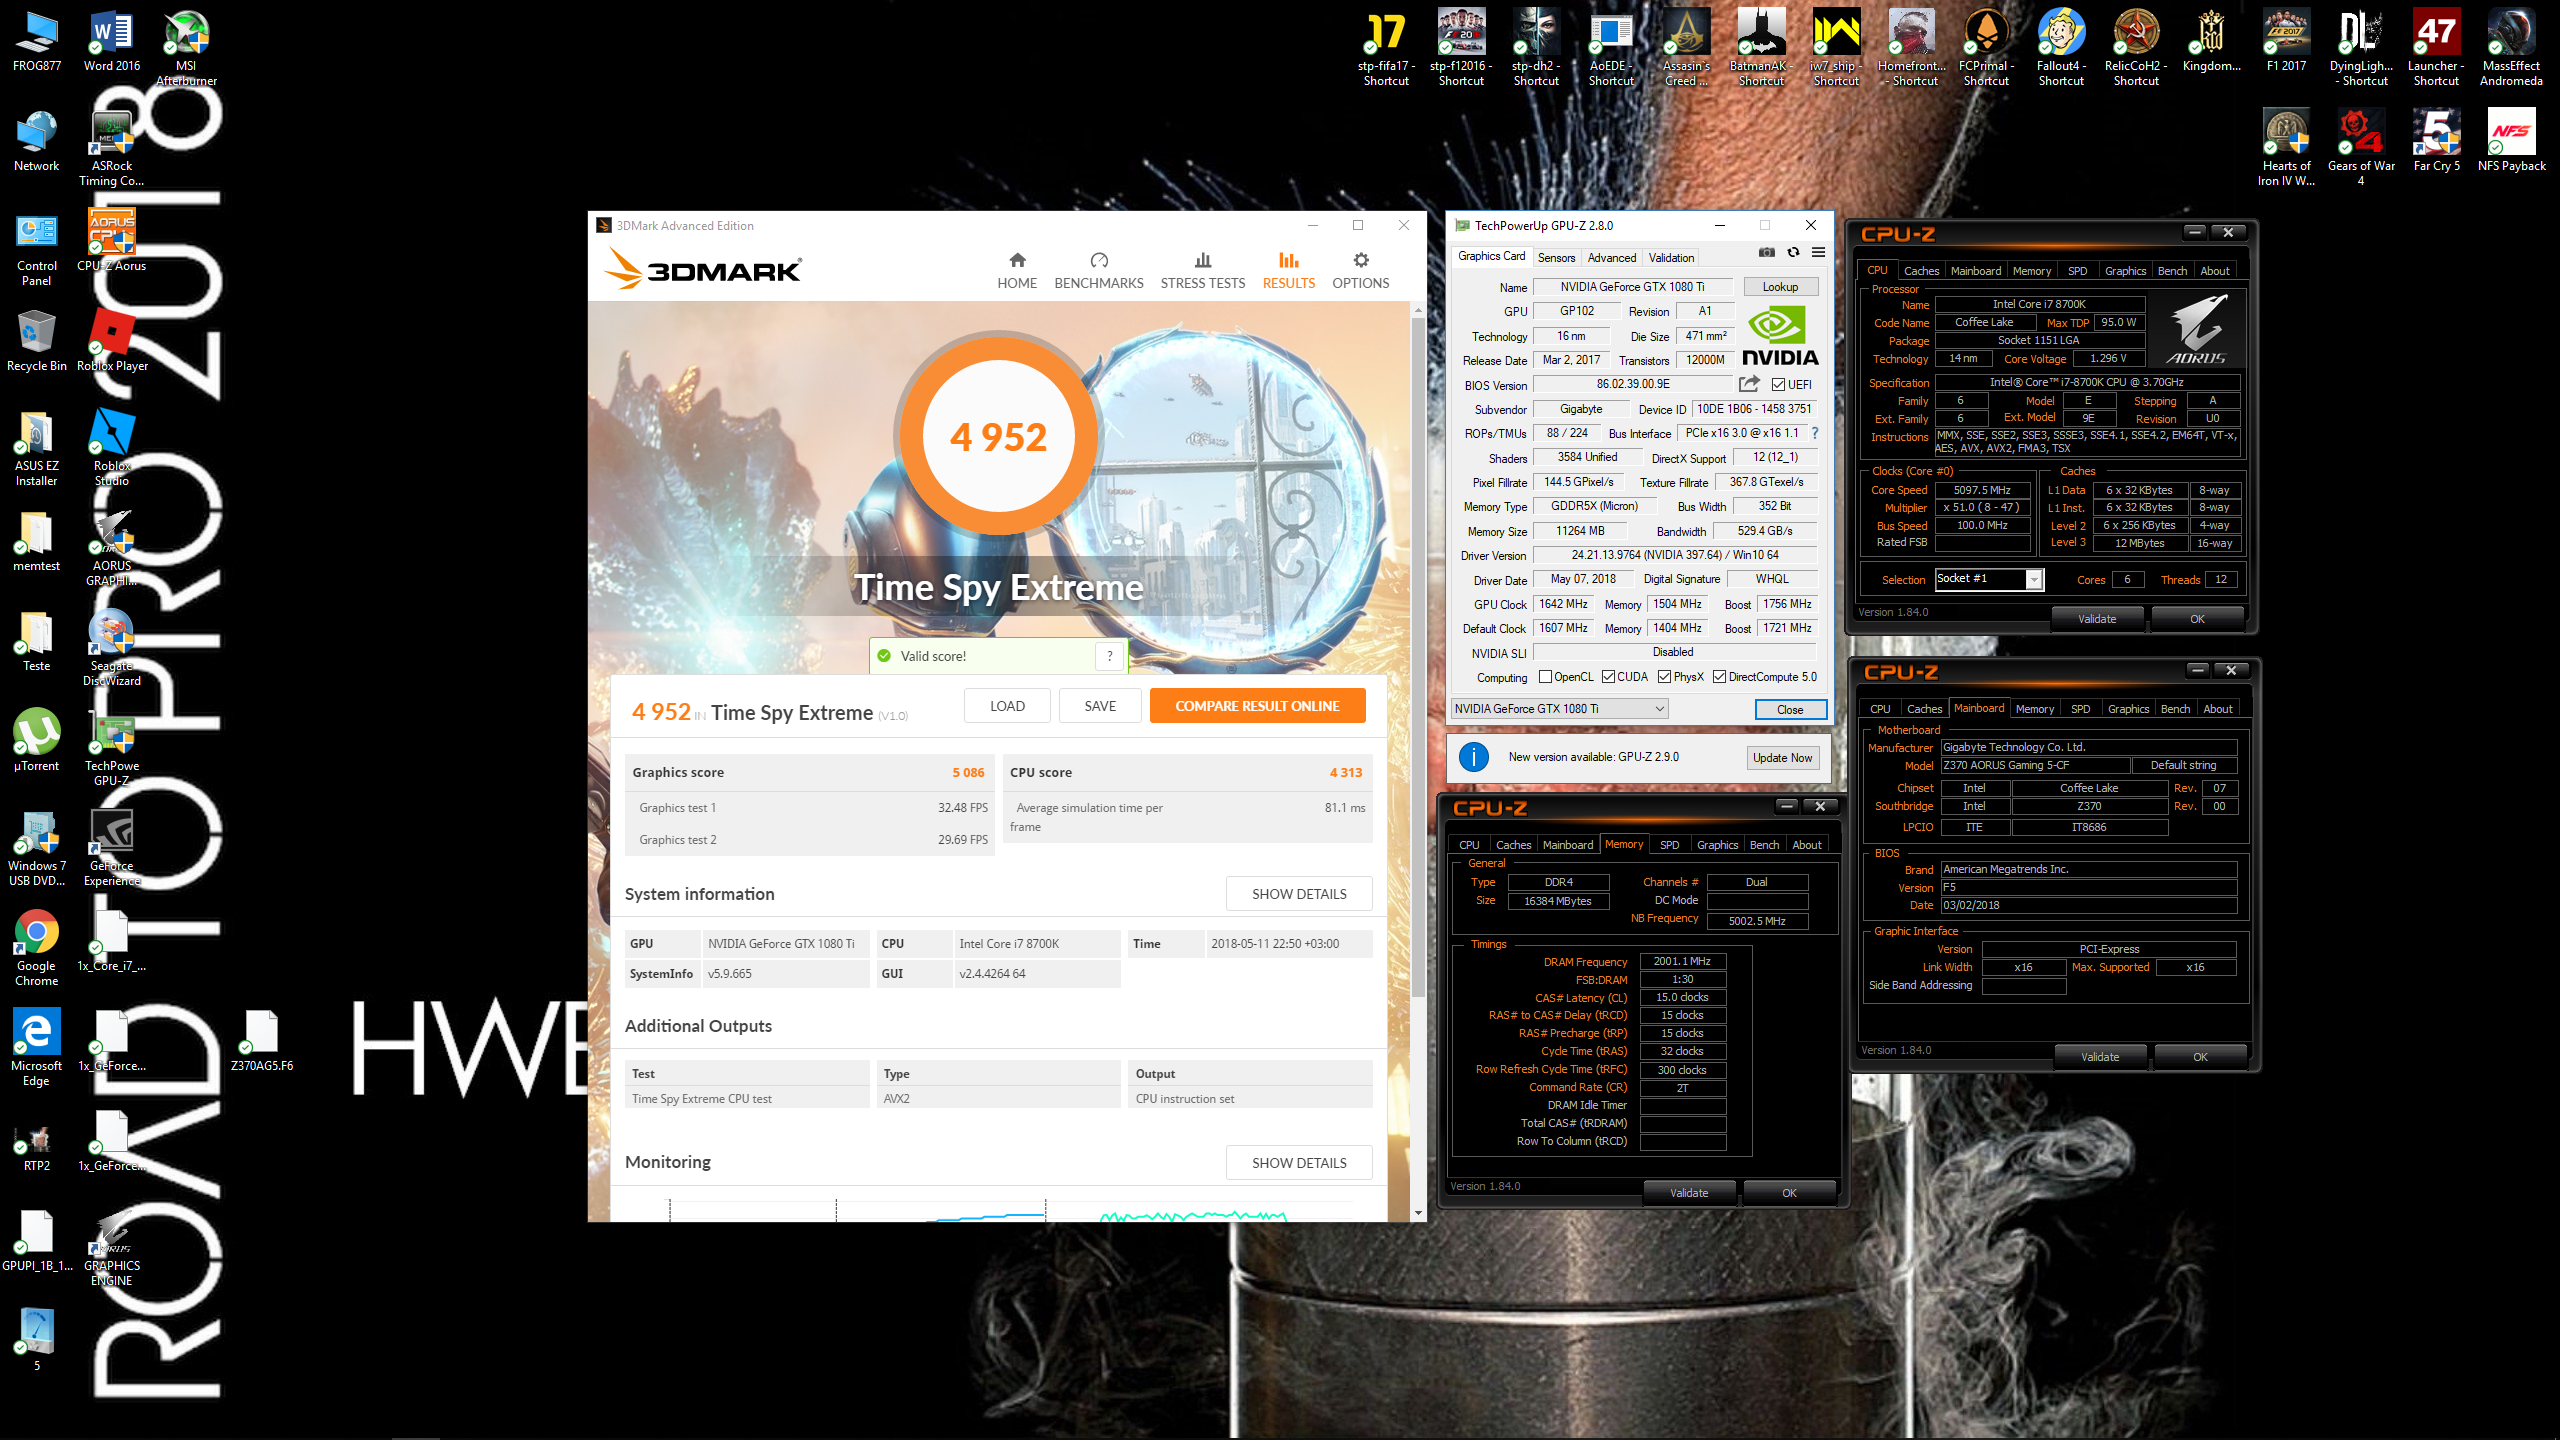
Task: Click the valid score question mark button
Action: pos(1109,656)
